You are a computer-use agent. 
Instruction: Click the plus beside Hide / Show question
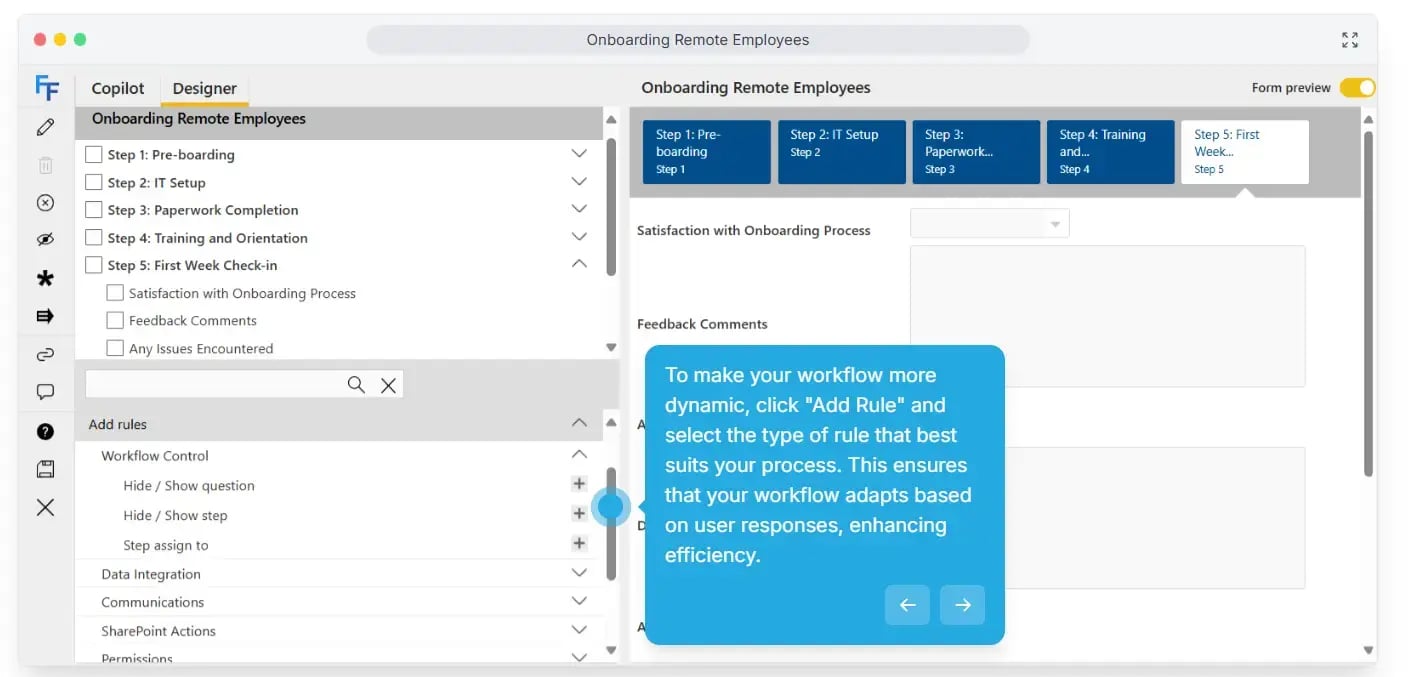tap(579, 484)
